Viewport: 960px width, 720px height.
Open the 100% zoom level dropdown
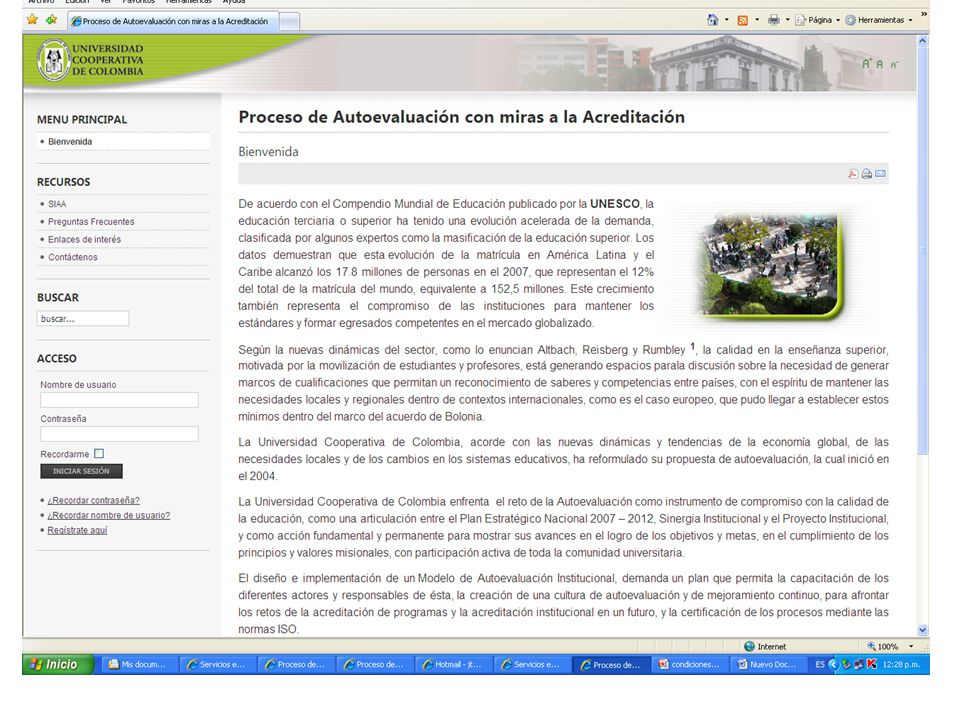[911, 647]
